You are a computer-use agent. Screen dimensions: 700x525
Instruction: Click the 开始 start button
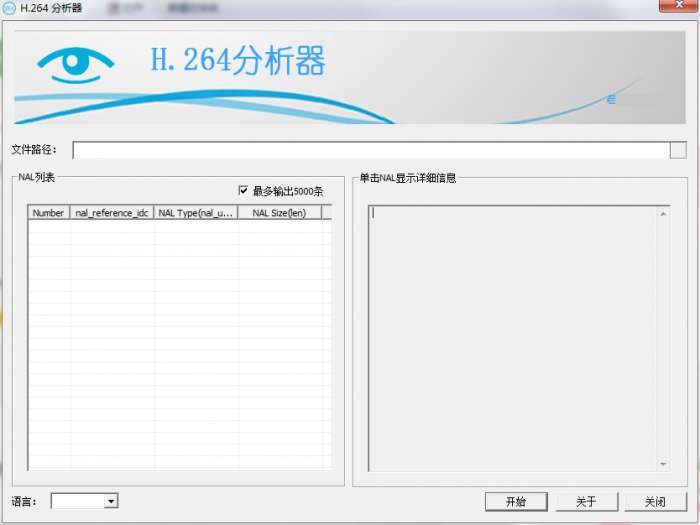(516, 501)
